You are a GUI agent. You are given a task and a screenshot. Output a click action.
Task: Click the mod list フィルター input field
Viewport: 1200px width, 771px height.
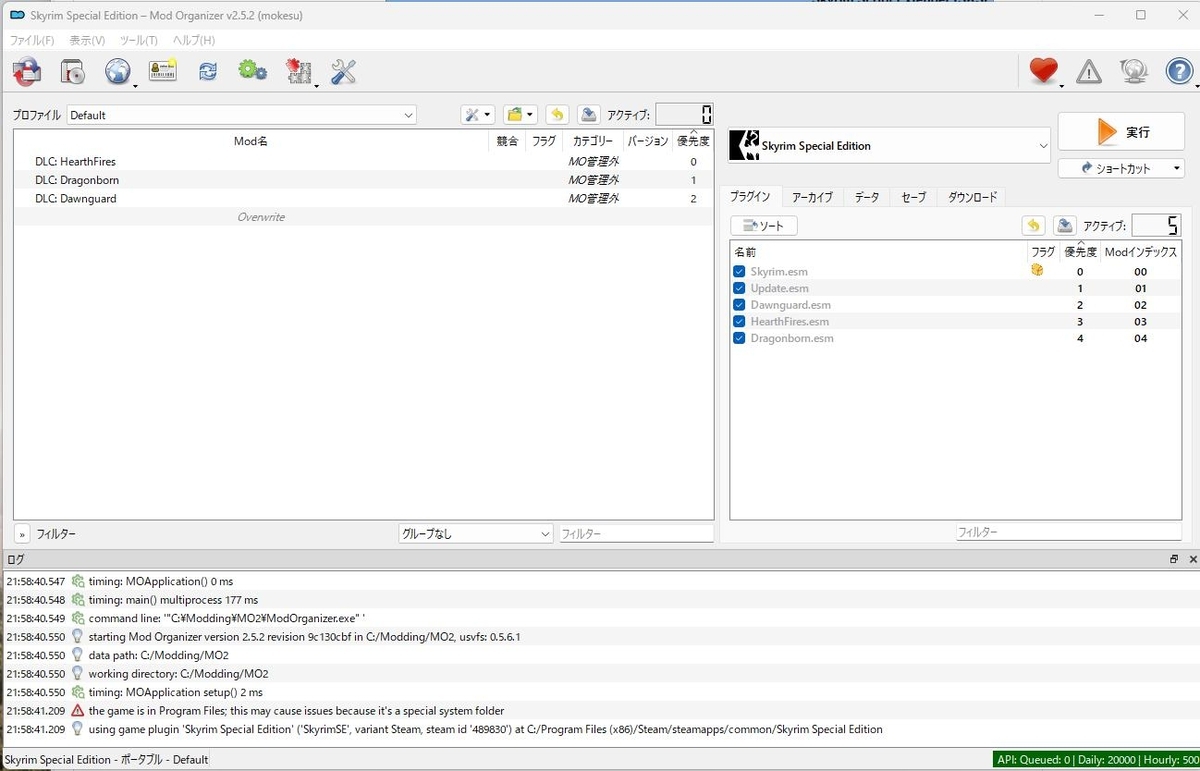(x=636, y=534)
